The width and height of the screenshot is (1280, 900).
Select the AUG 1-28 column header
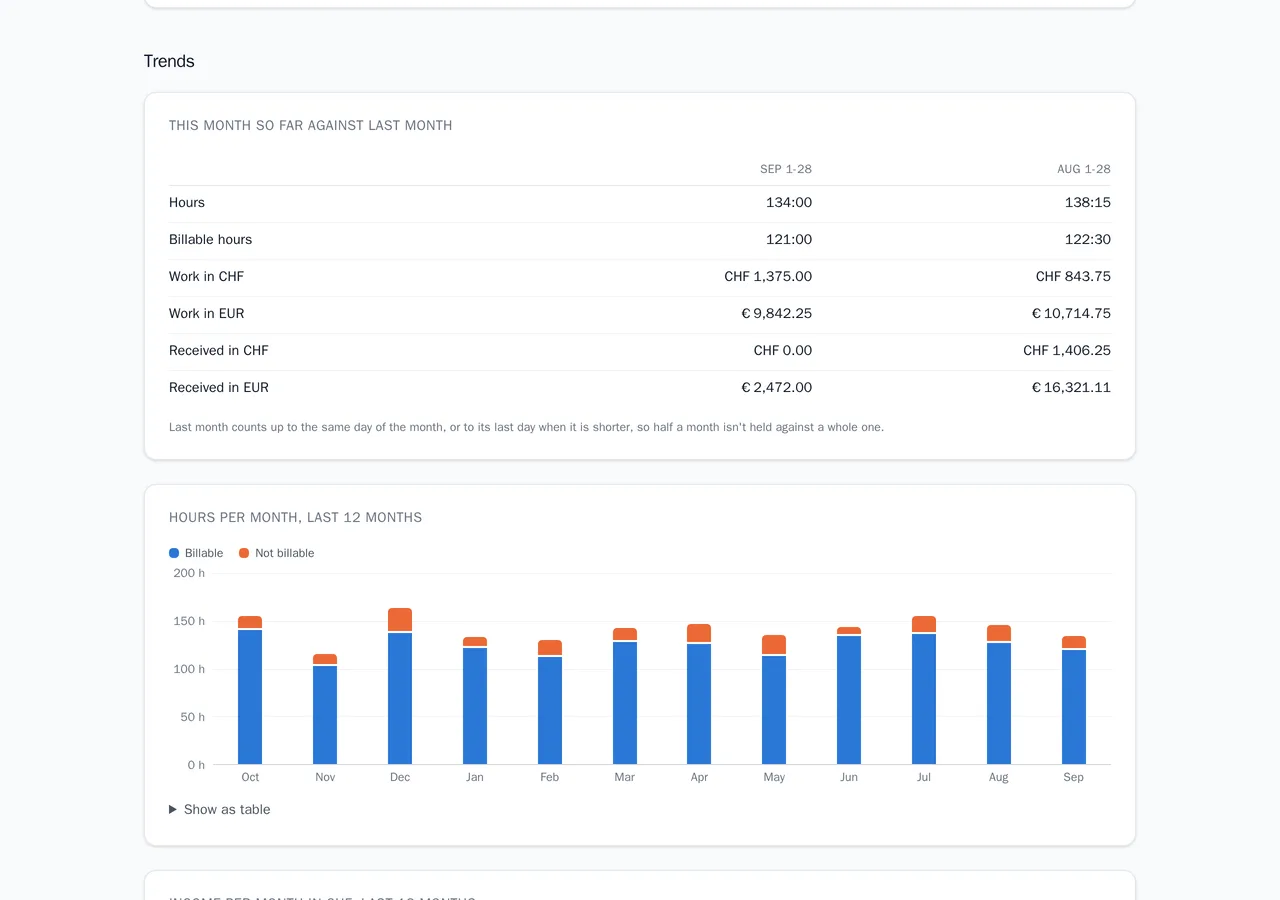point(1084,169)
